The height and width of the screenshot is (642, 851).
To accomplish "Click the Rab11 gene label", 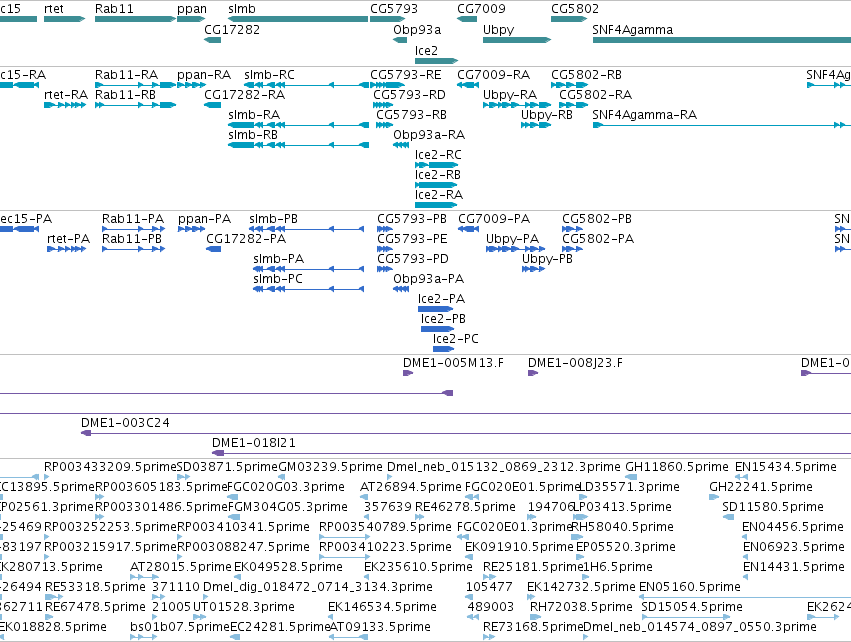I will click(114, 9).
